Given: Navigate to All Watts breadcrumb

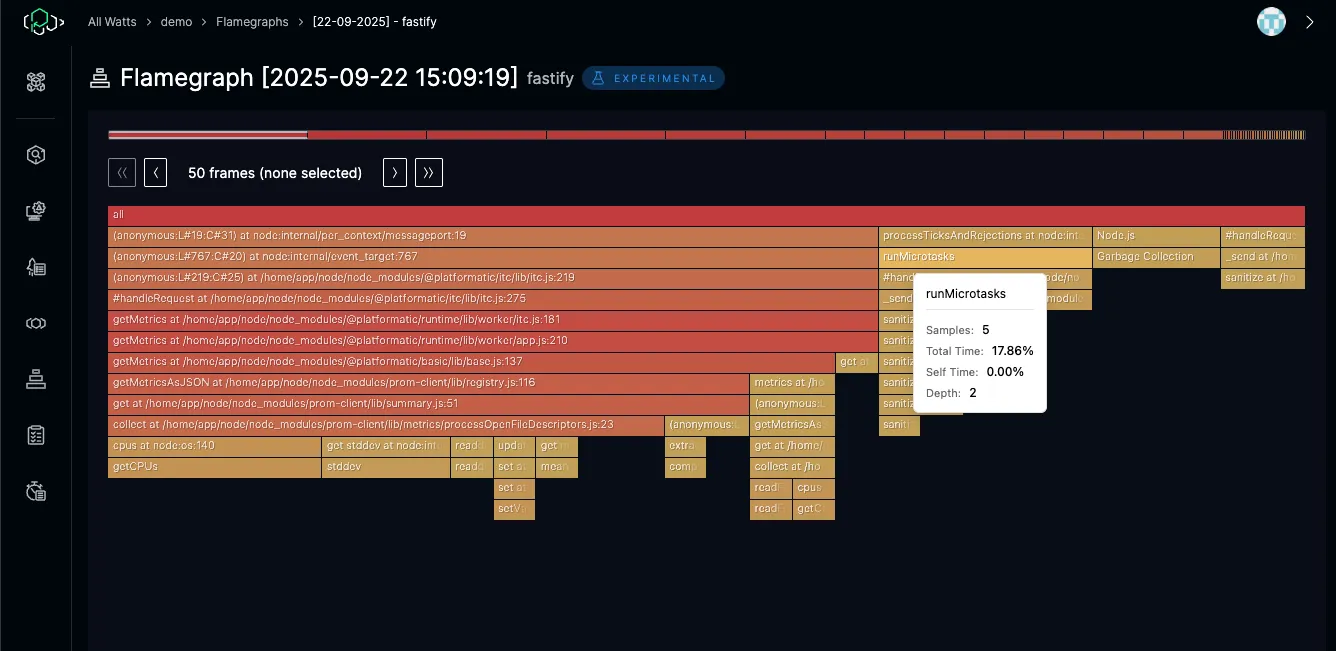Looking at the screenshot, I should click(112, 21).
